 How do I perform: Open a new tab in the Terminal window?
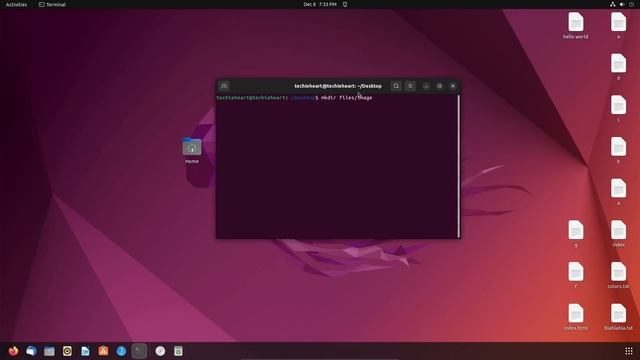tap(224, 86)
